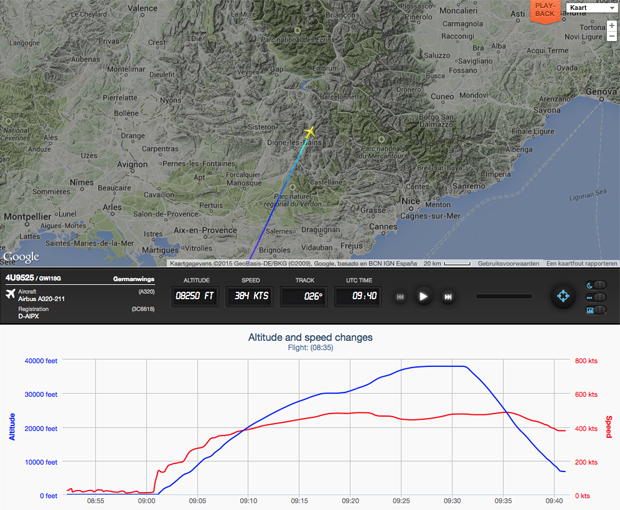Click the D-AIPX registration value

pos(28,316)
